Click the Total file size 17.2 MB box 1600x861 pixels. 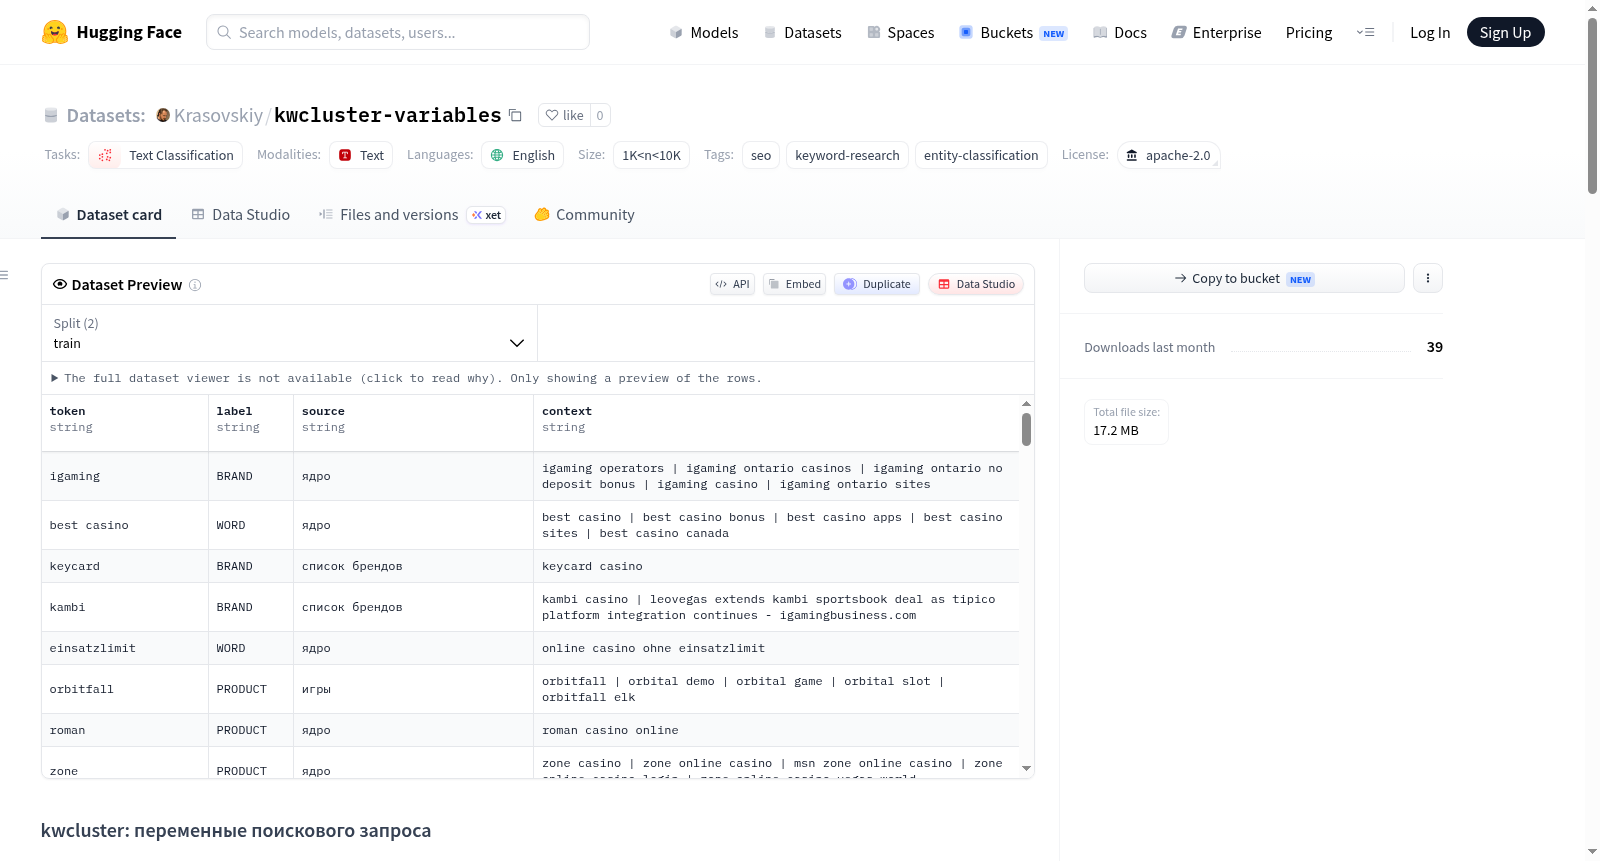1126,422
